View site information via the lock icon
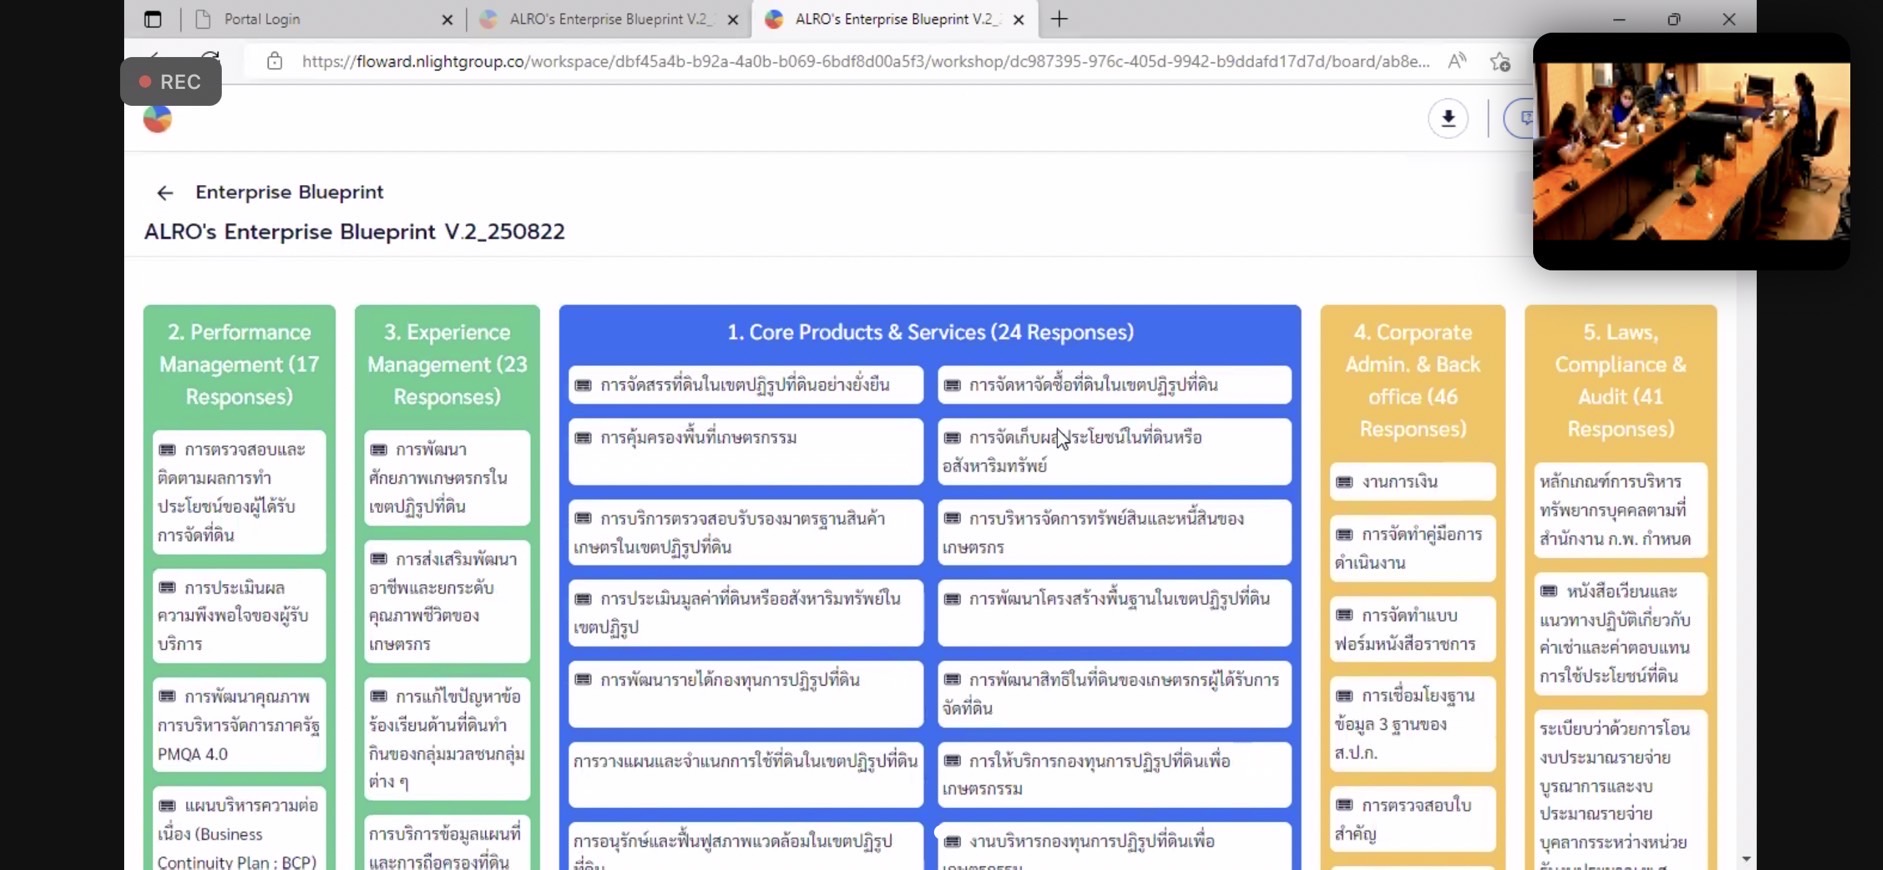 [274, 61]
